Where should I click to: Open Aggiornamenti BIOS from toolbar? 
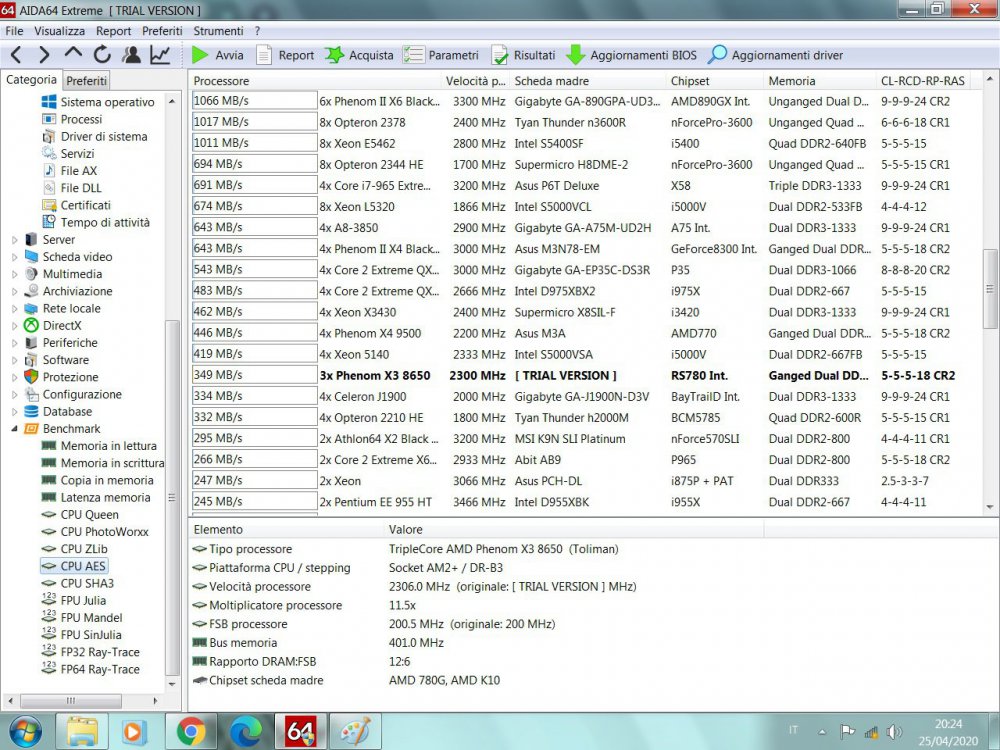pyautogui.click(x=632, y=55)
